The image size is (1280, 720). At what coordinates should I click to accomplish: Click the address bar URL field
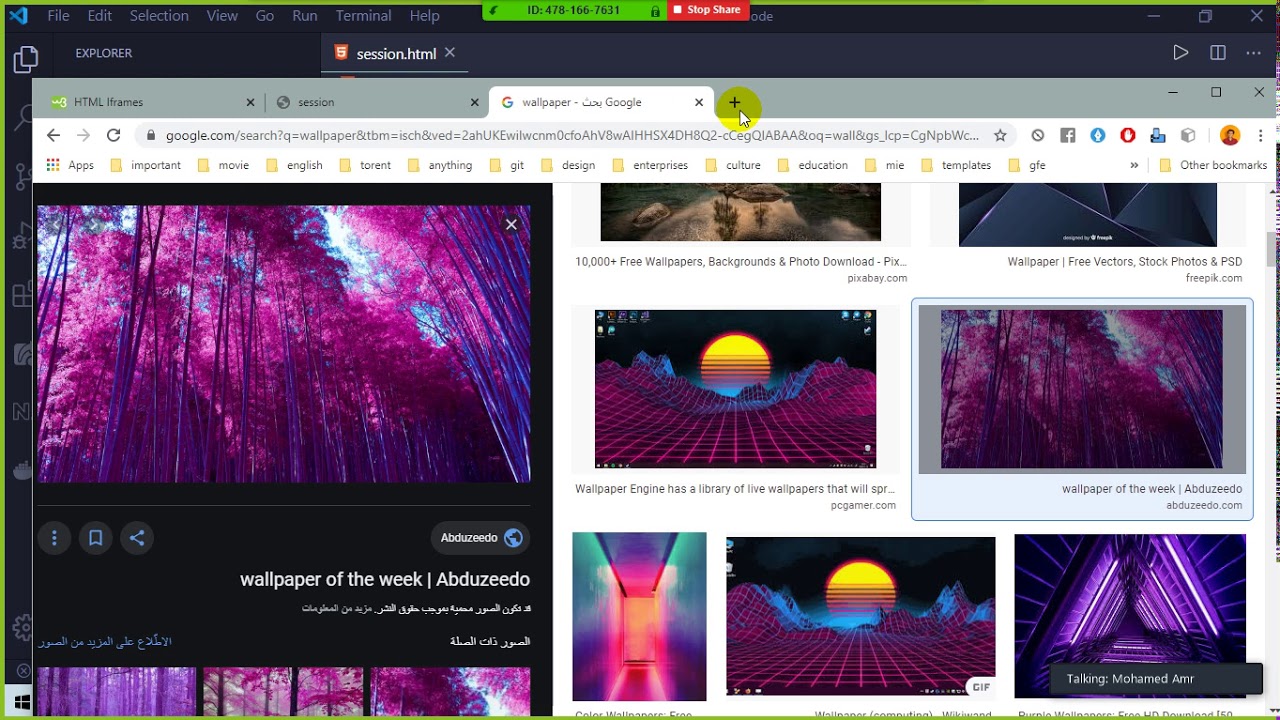point(572,135)
